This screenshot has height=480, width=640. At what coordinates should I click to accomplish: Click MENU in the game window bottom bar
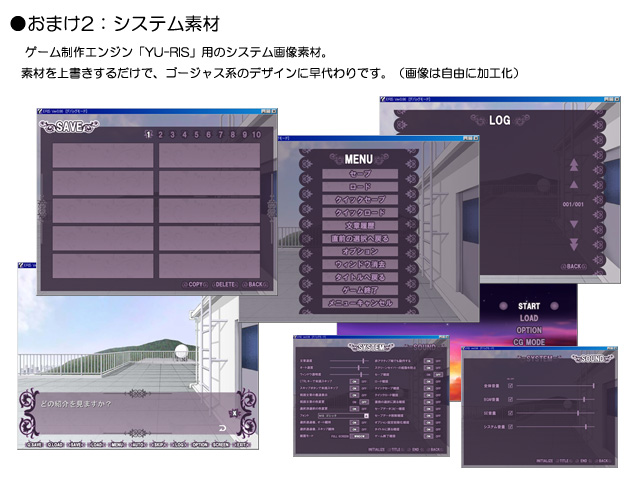click(117, 444)
